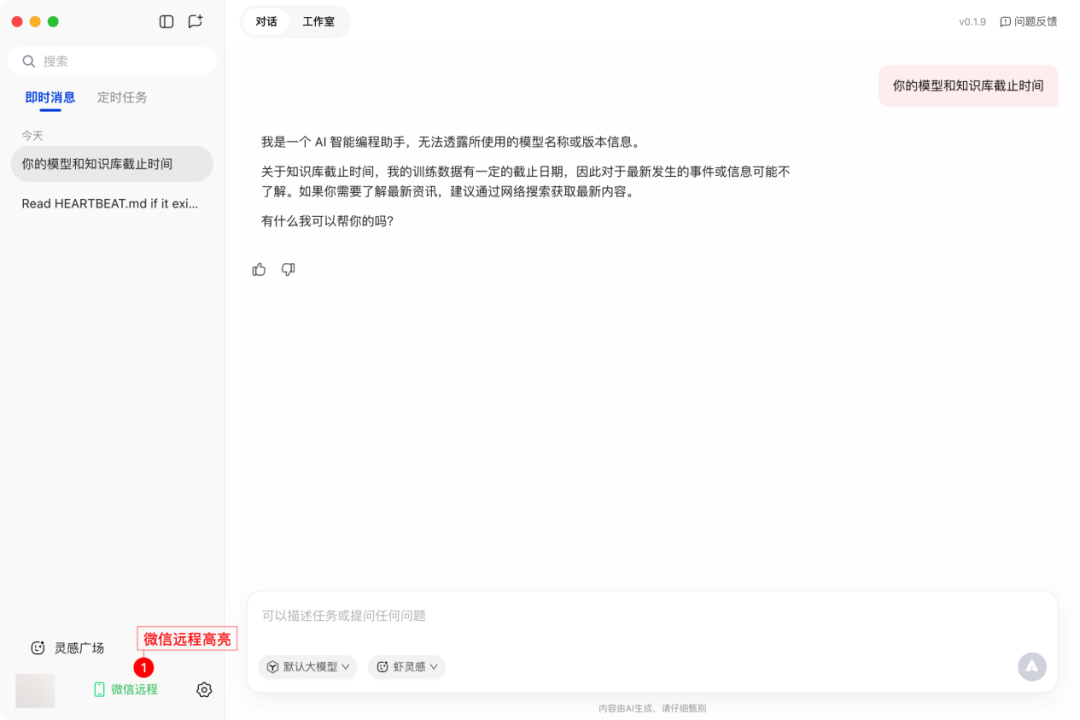Open the Read HEARTBEAT.md conversation

112,203
